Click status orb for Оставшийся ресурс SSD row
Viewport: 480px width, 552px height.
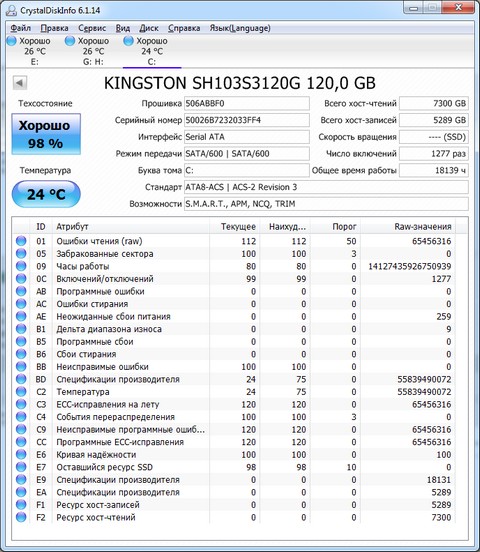[x=21, y=467]
